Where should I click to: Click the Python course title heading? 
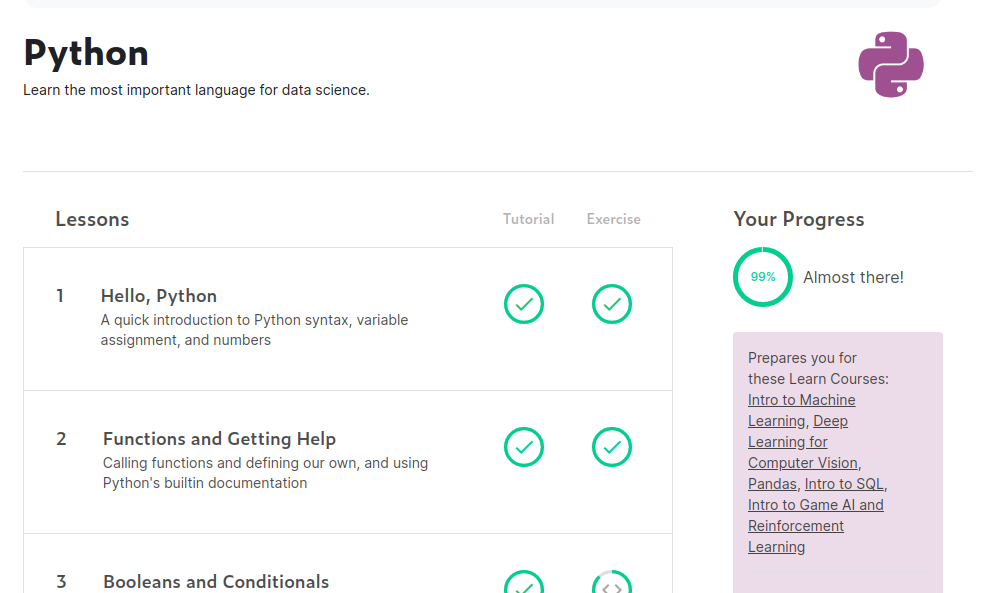pyautogui.click(x=86, y=53)
